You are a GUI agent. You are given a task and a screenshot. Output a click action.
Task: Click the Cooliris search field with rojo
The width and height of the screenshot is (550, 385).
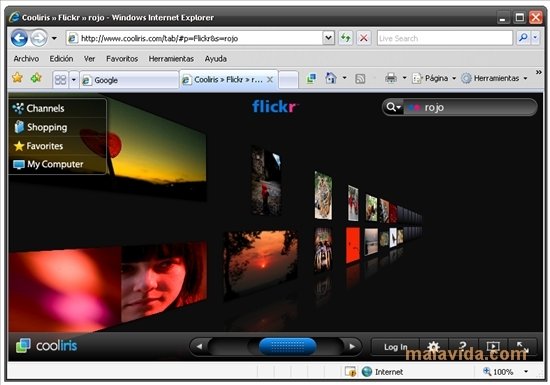470,107
